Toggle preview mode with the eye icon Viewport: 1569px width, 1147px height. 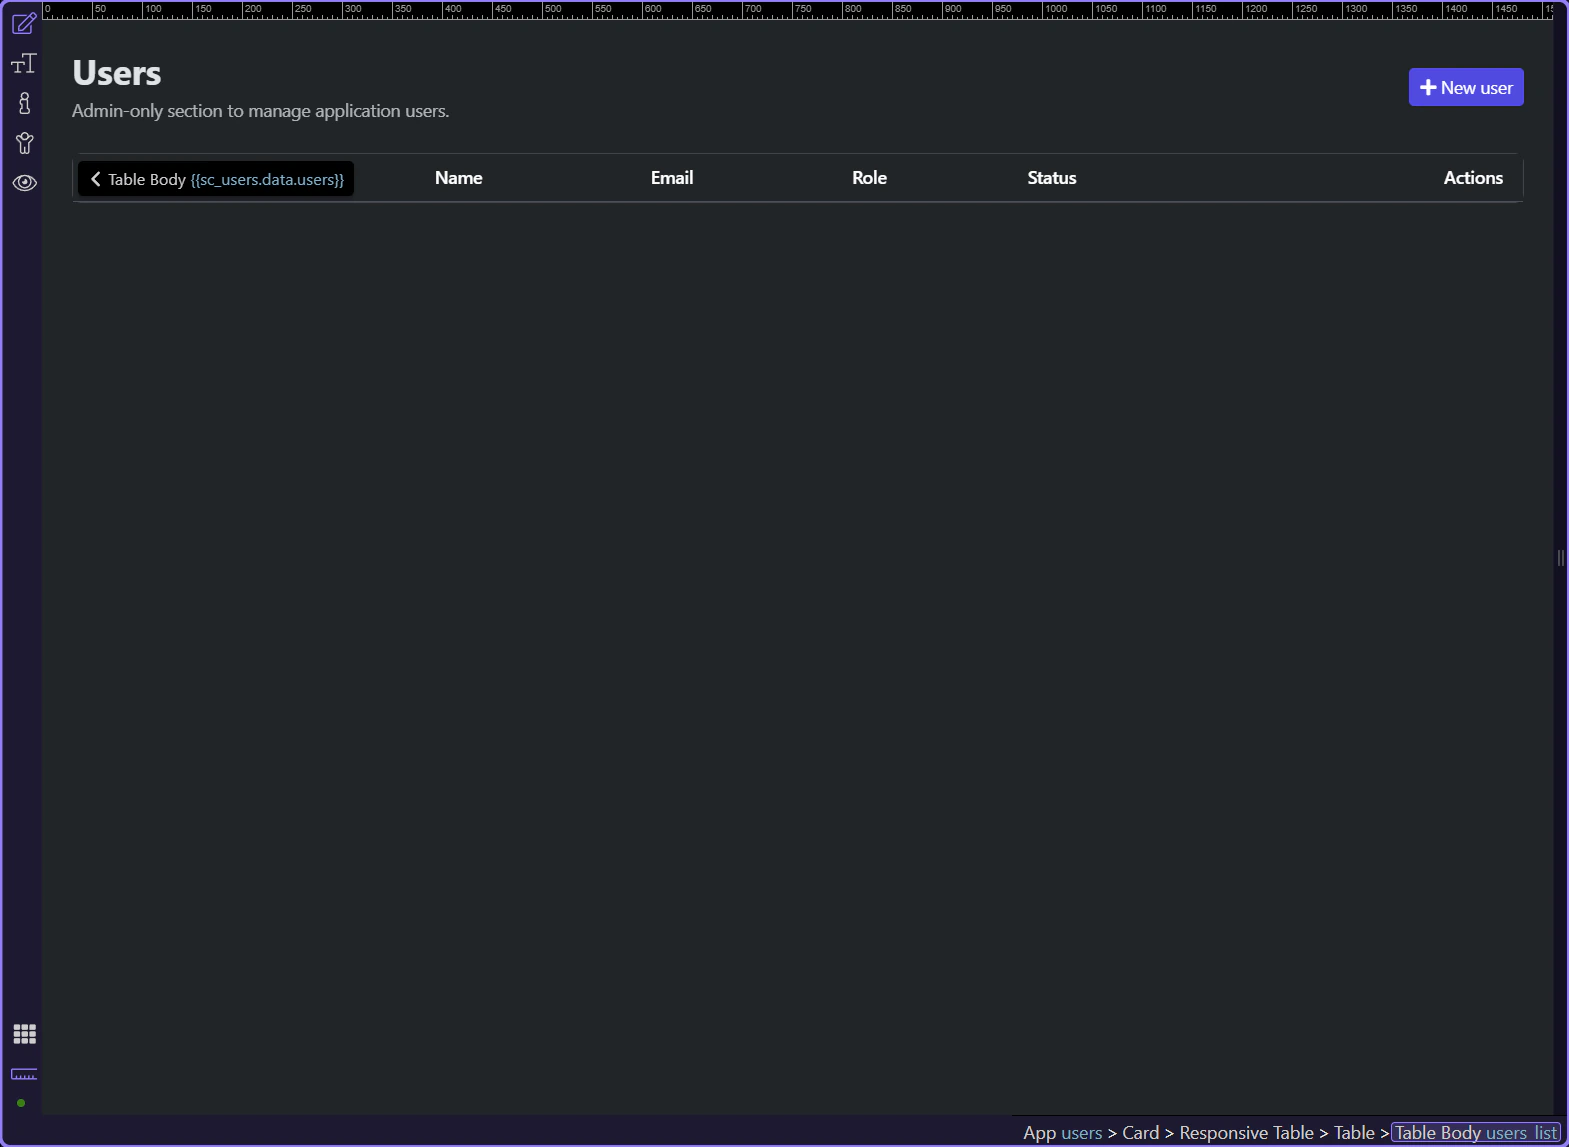[x=24, y=183]
